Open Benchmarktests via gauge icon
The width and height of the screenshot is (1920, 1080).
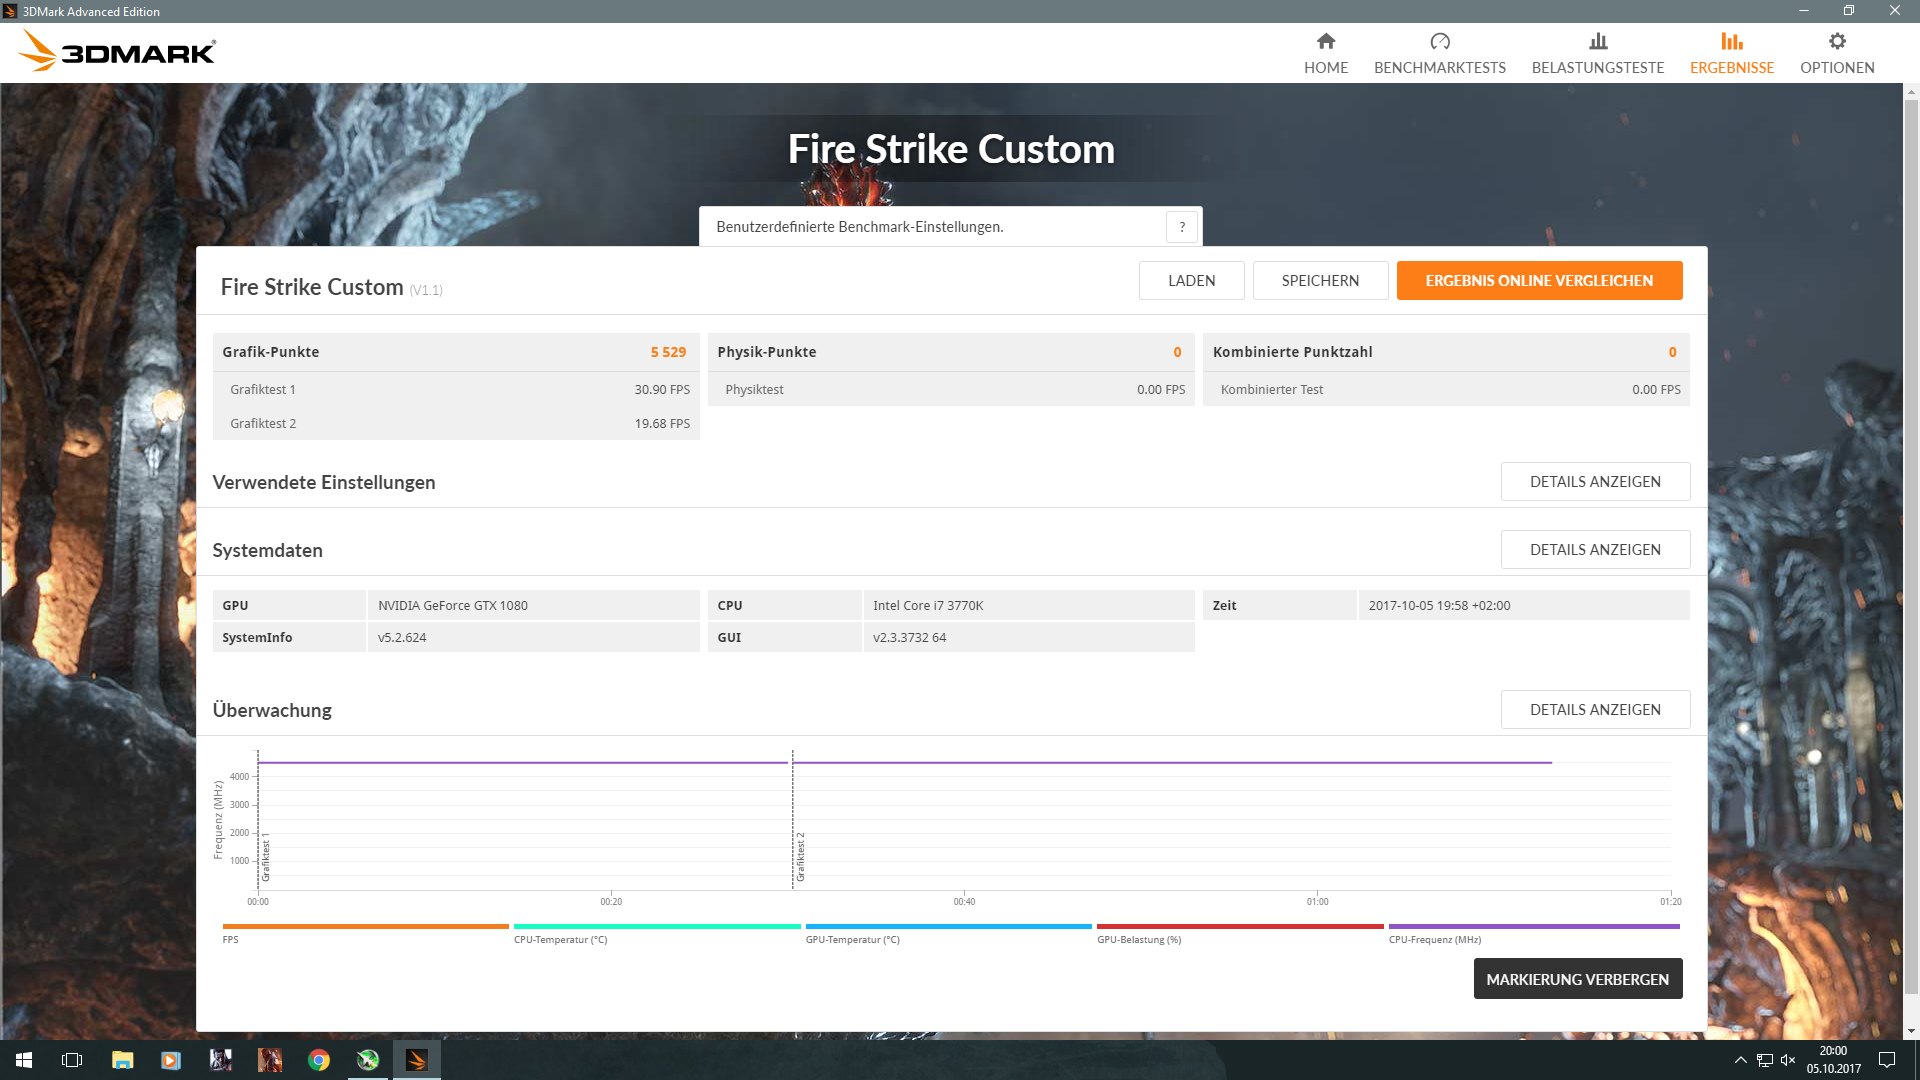click(1439, 41)
